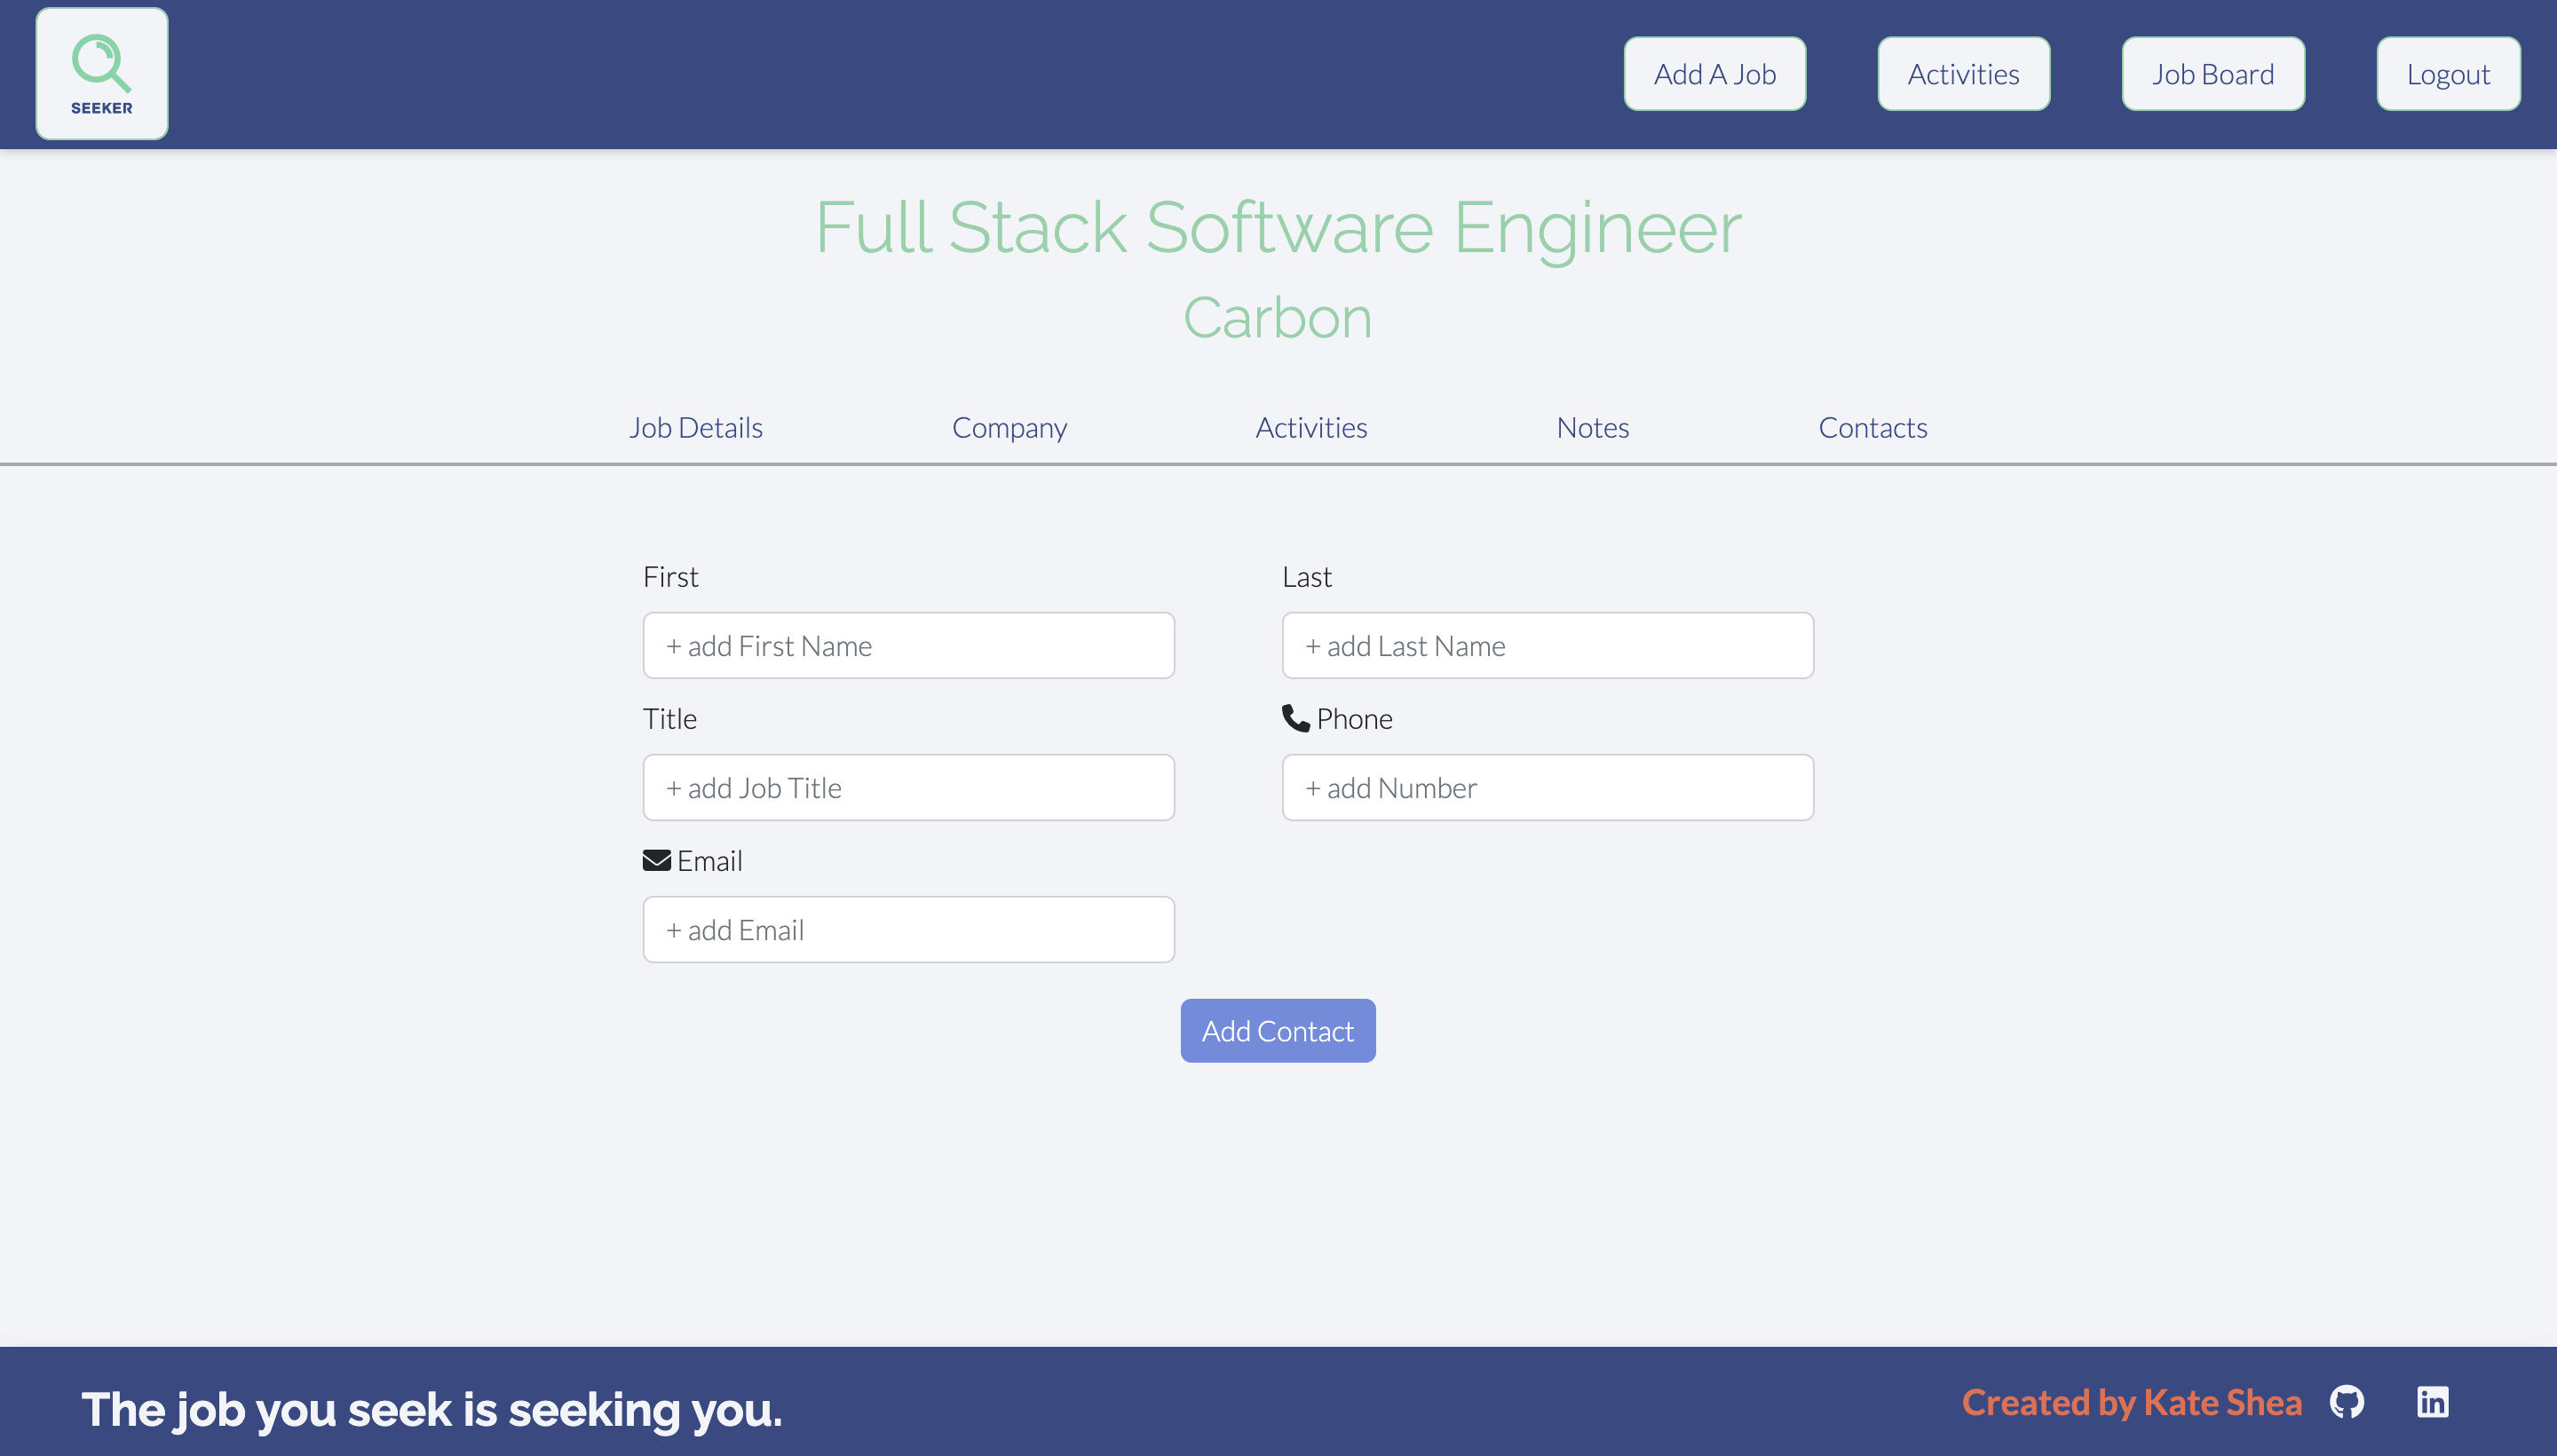Select the Contacts tab
Image resolution: width=2557 pixels, height=1456 pixels.
(1872, 427)
